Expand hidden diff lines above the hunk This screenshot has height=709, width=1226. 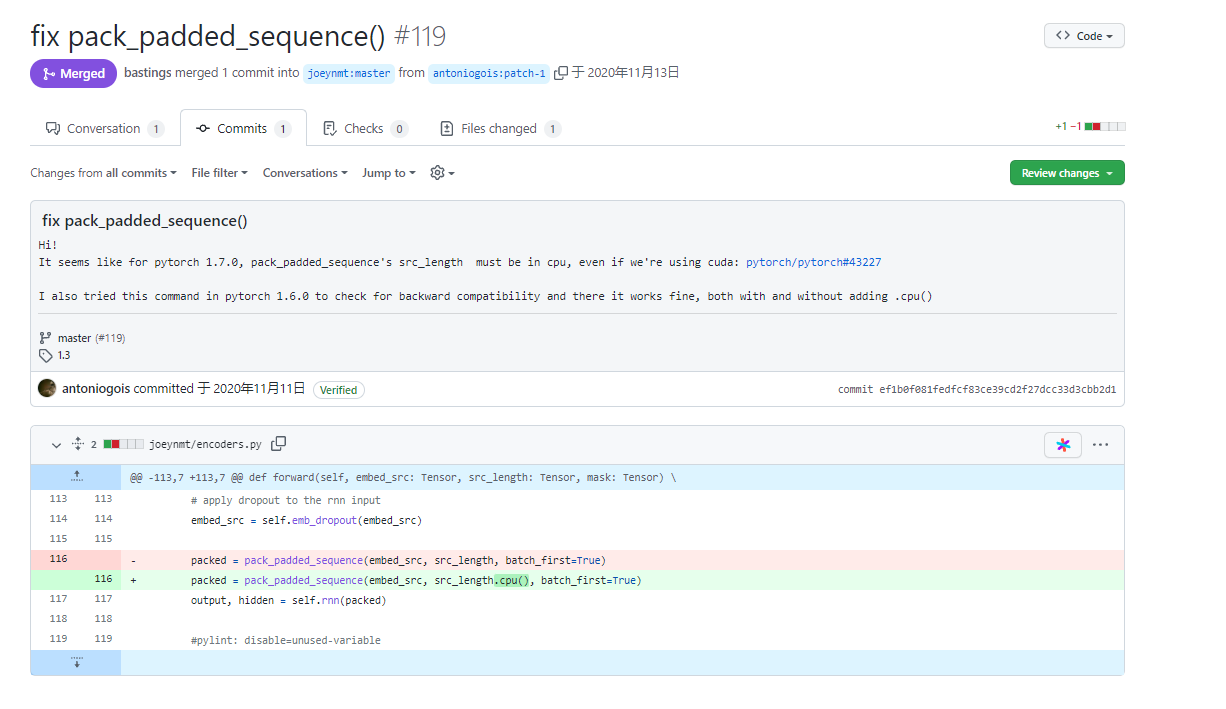[x=76, y=476]
